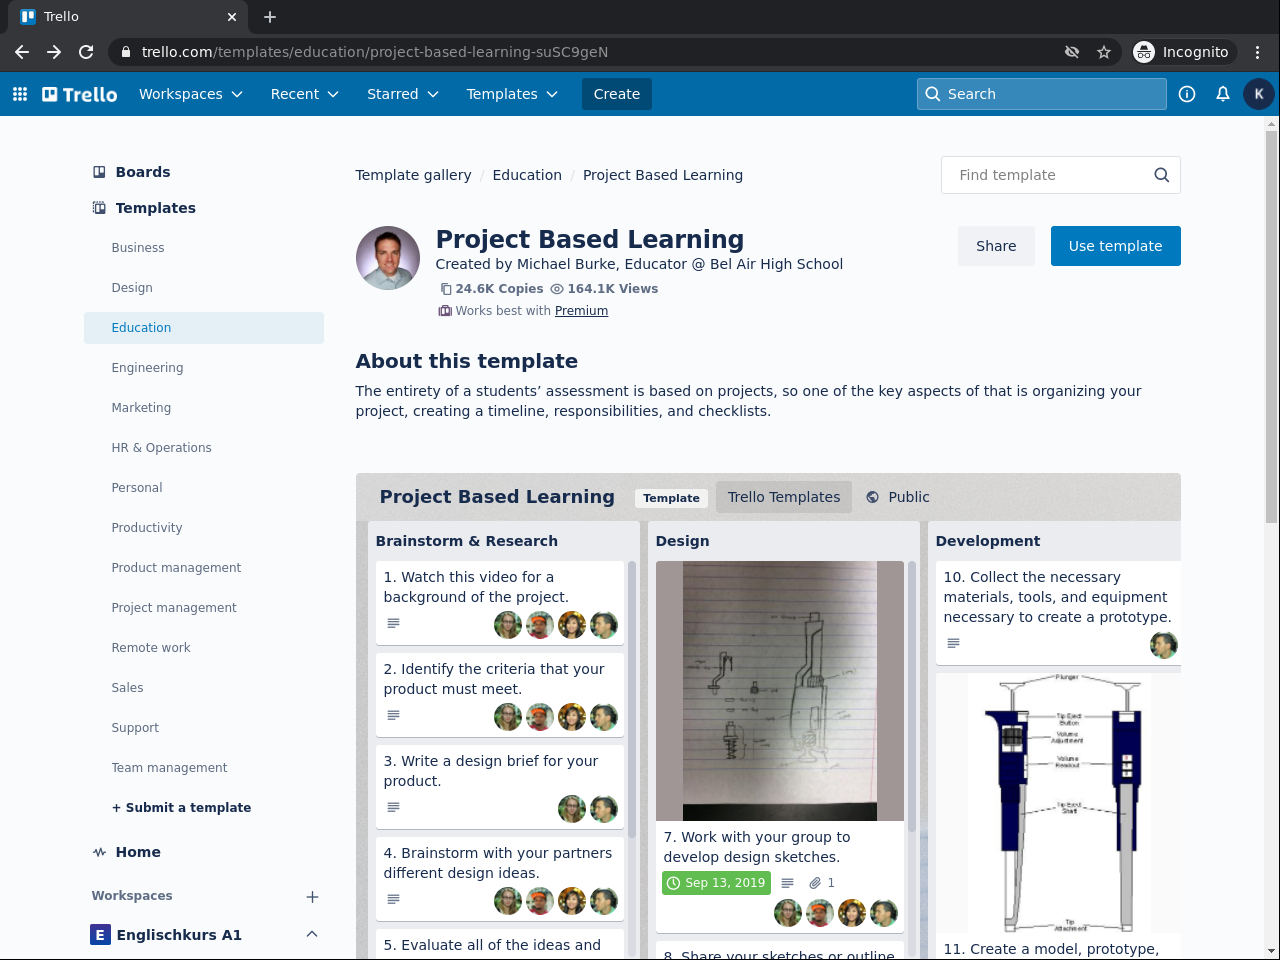Screen dimensions: 1280x960
Task: Select the Engineering template category
Action: click(x=204, y=368)
